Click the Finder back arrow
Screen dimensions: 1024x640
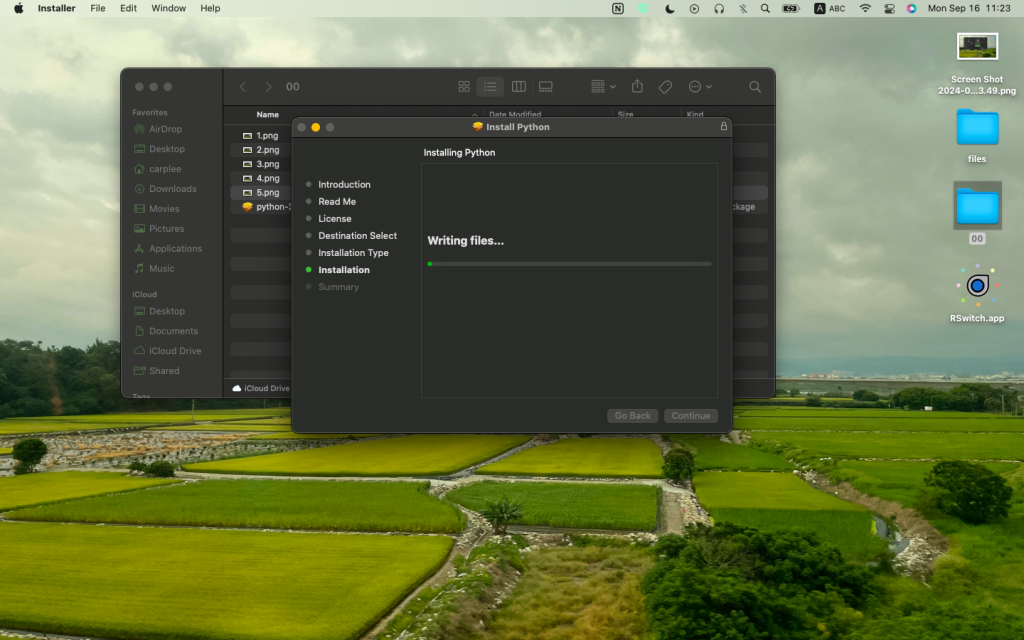tap(242, 87)
